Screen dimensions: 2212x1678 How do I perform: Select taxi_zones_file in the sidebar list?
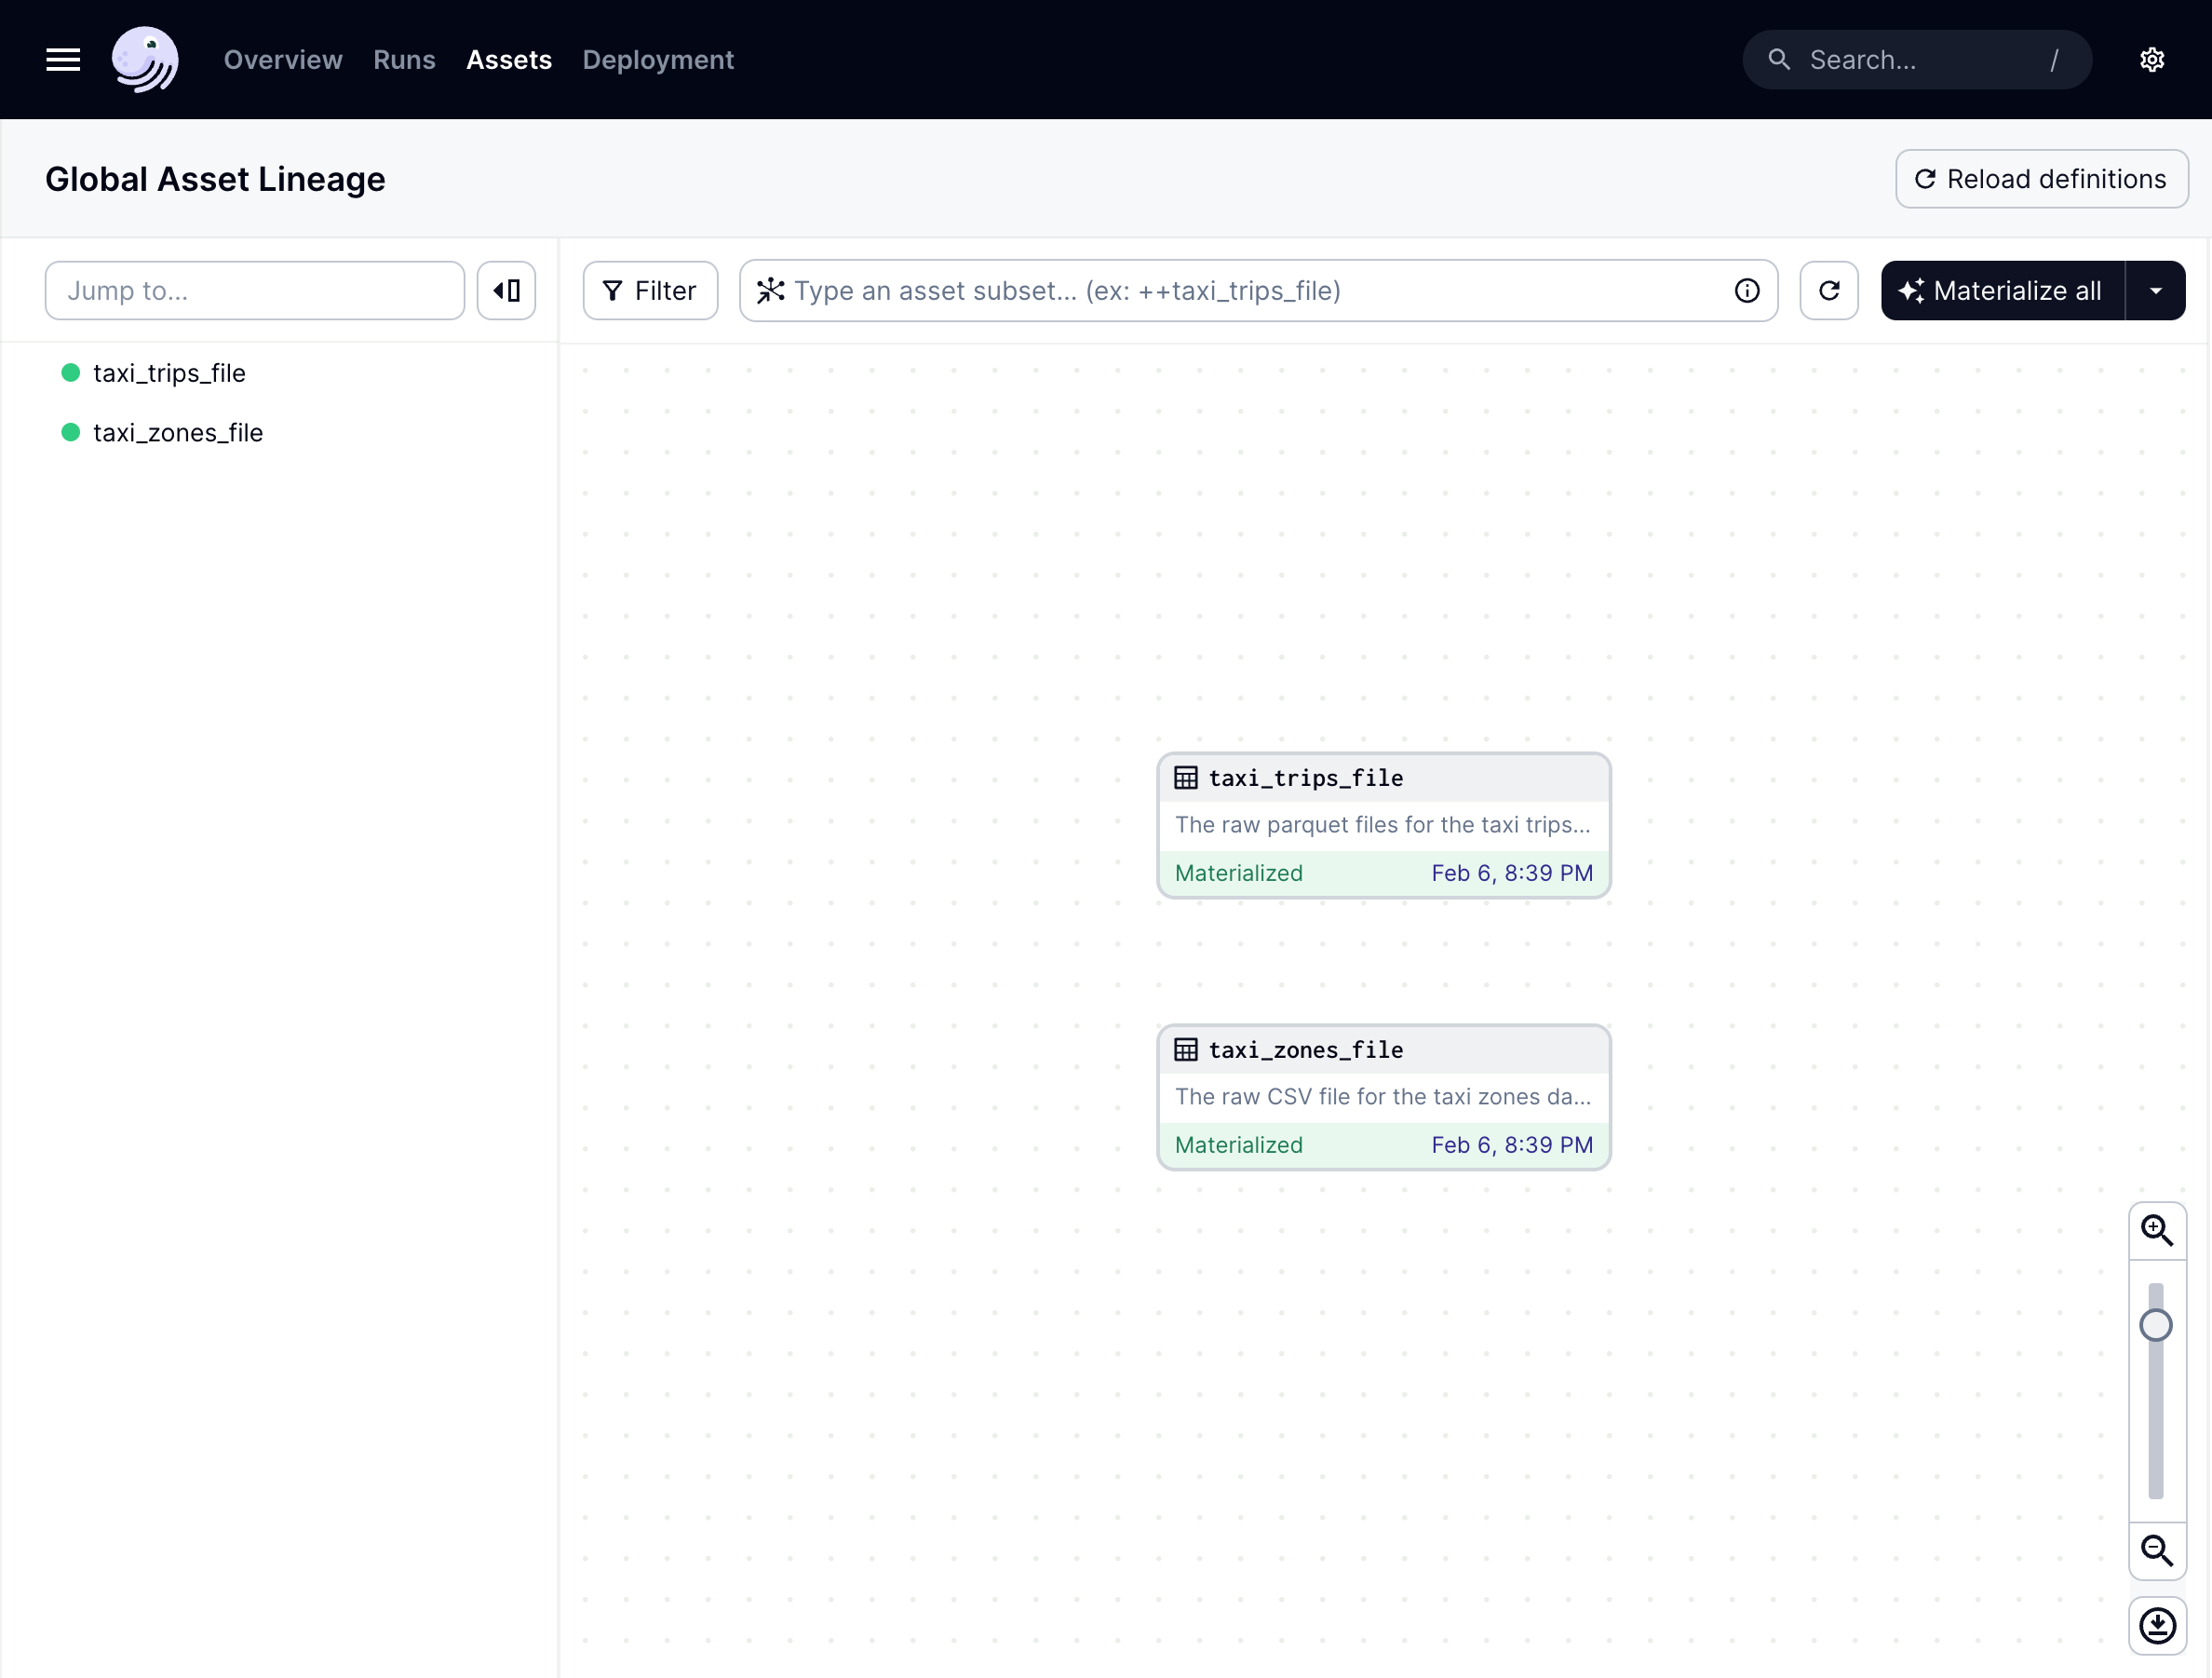[178, 432]
